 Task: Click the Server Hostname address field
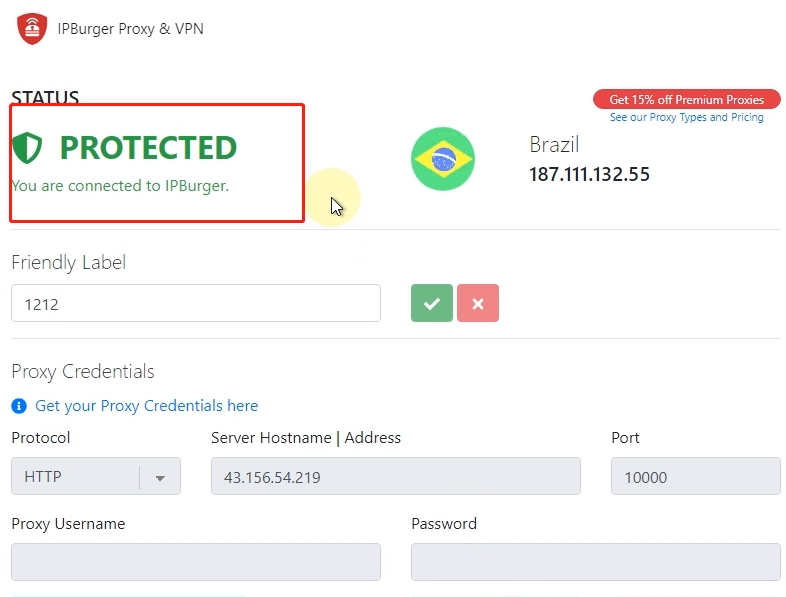pos(395,477)
